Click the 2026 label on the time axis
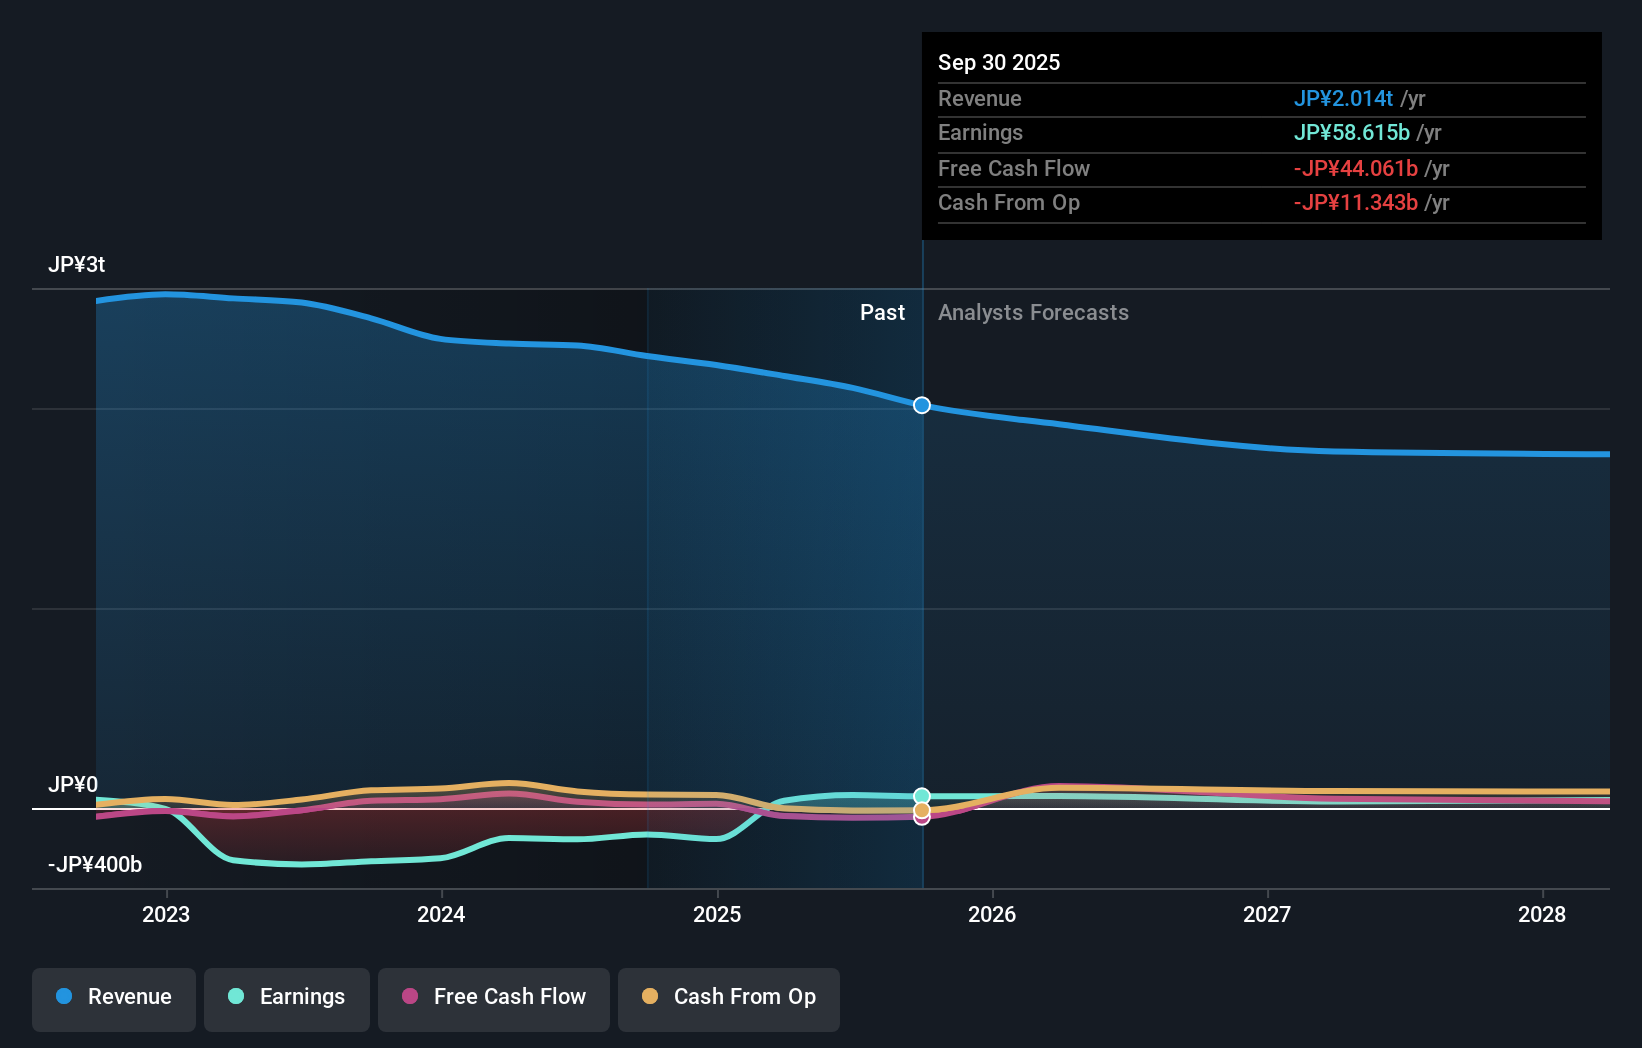 992,914
